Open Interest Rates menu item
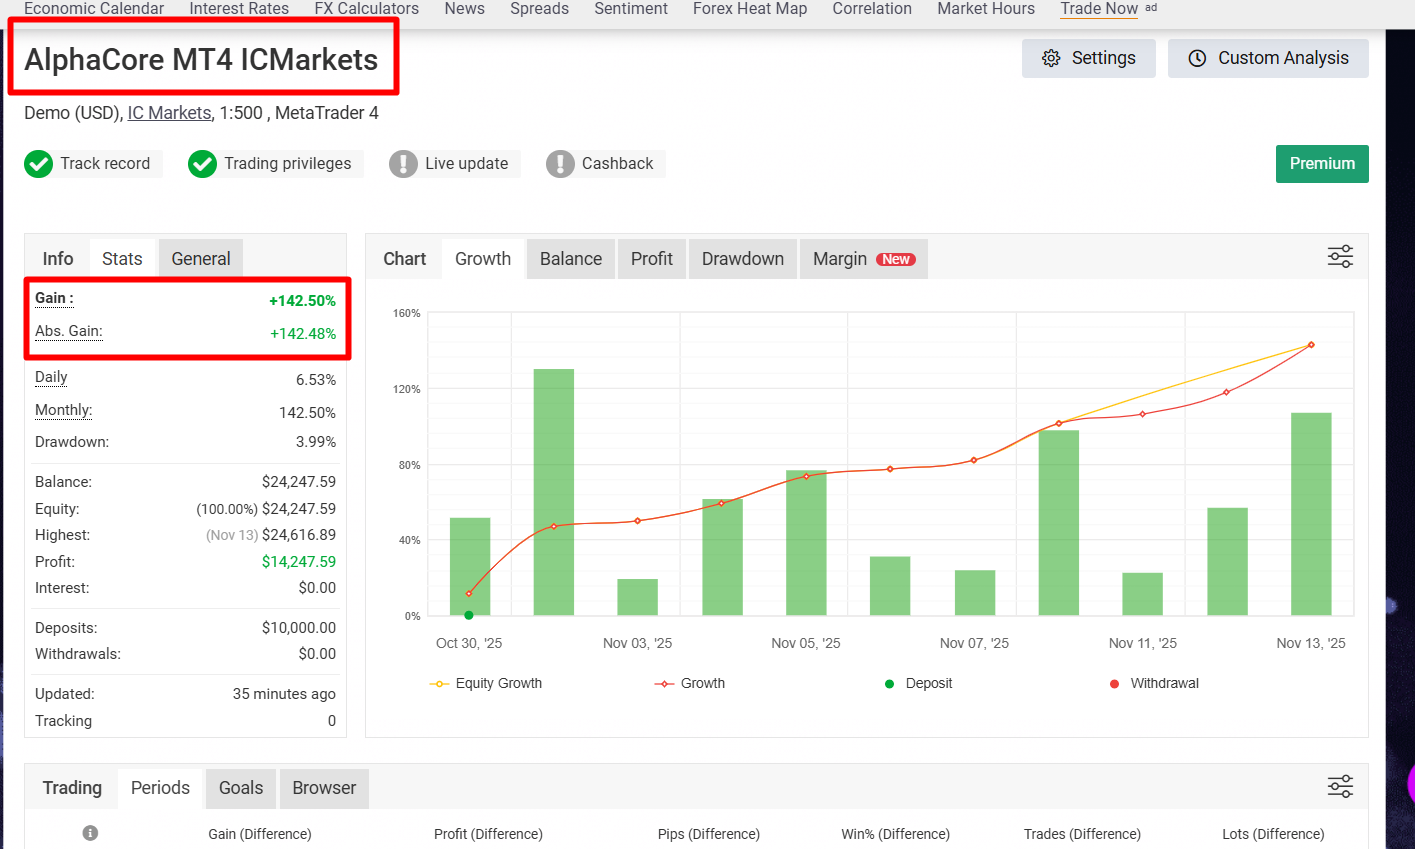The width and height of the screenshot is (1415, 849). (239, 9)
